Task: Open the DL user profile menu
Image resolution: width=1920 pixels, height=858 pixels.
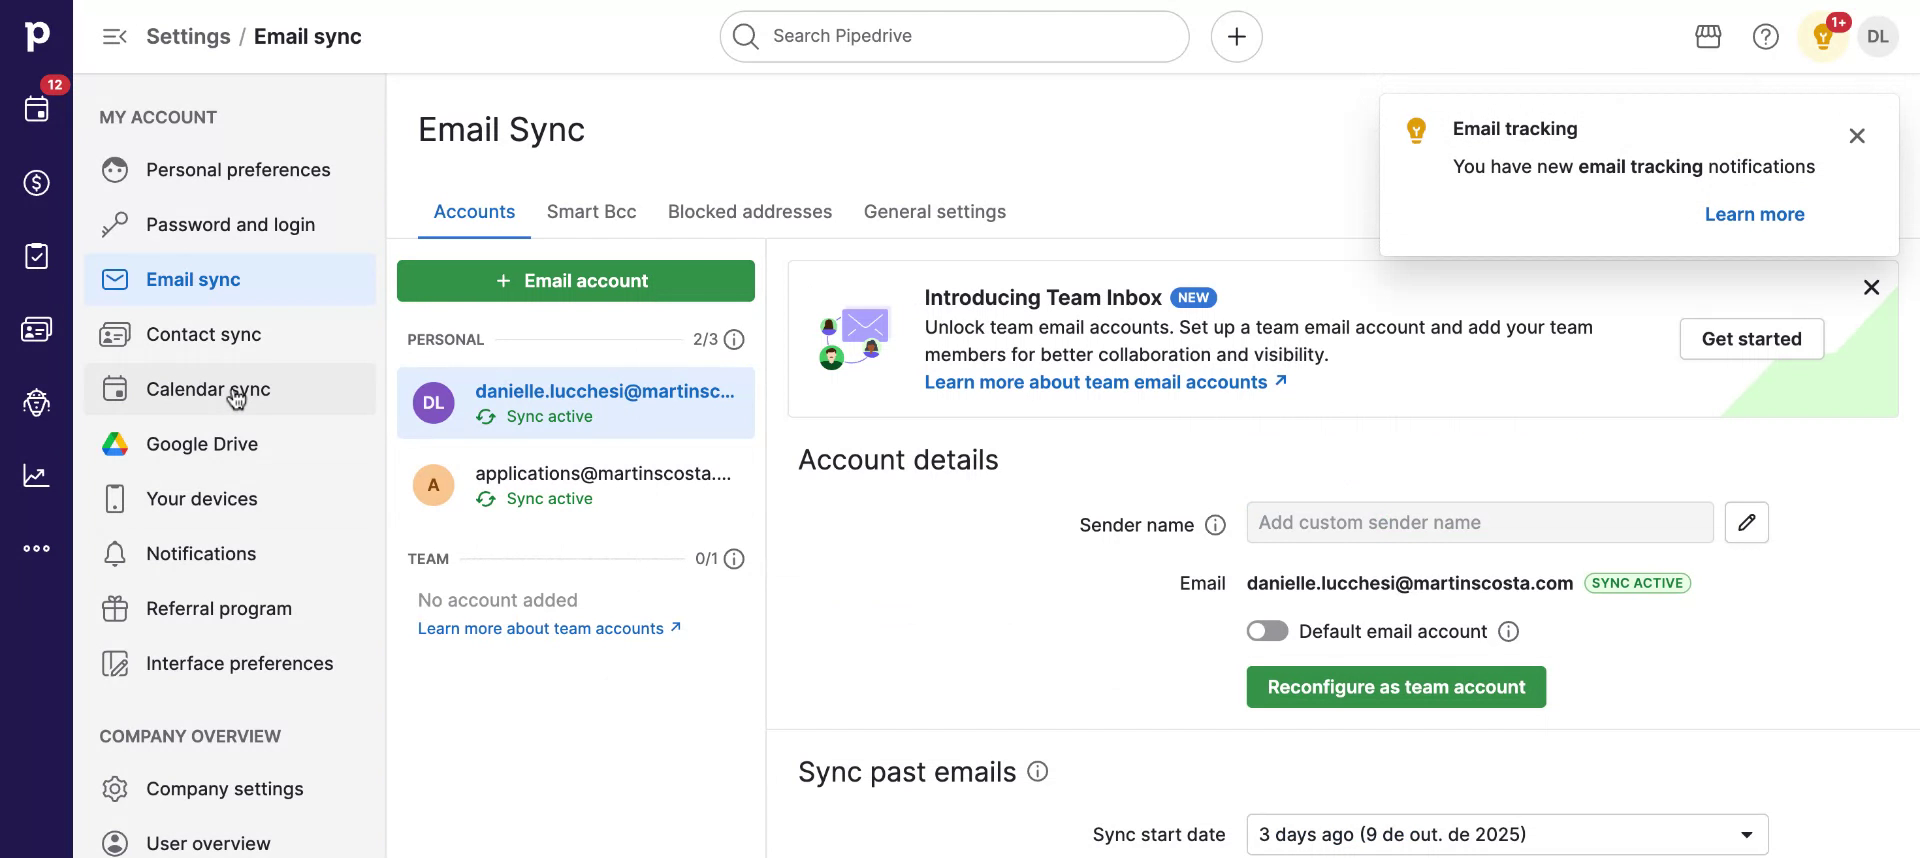Action: click(1877, 37)
